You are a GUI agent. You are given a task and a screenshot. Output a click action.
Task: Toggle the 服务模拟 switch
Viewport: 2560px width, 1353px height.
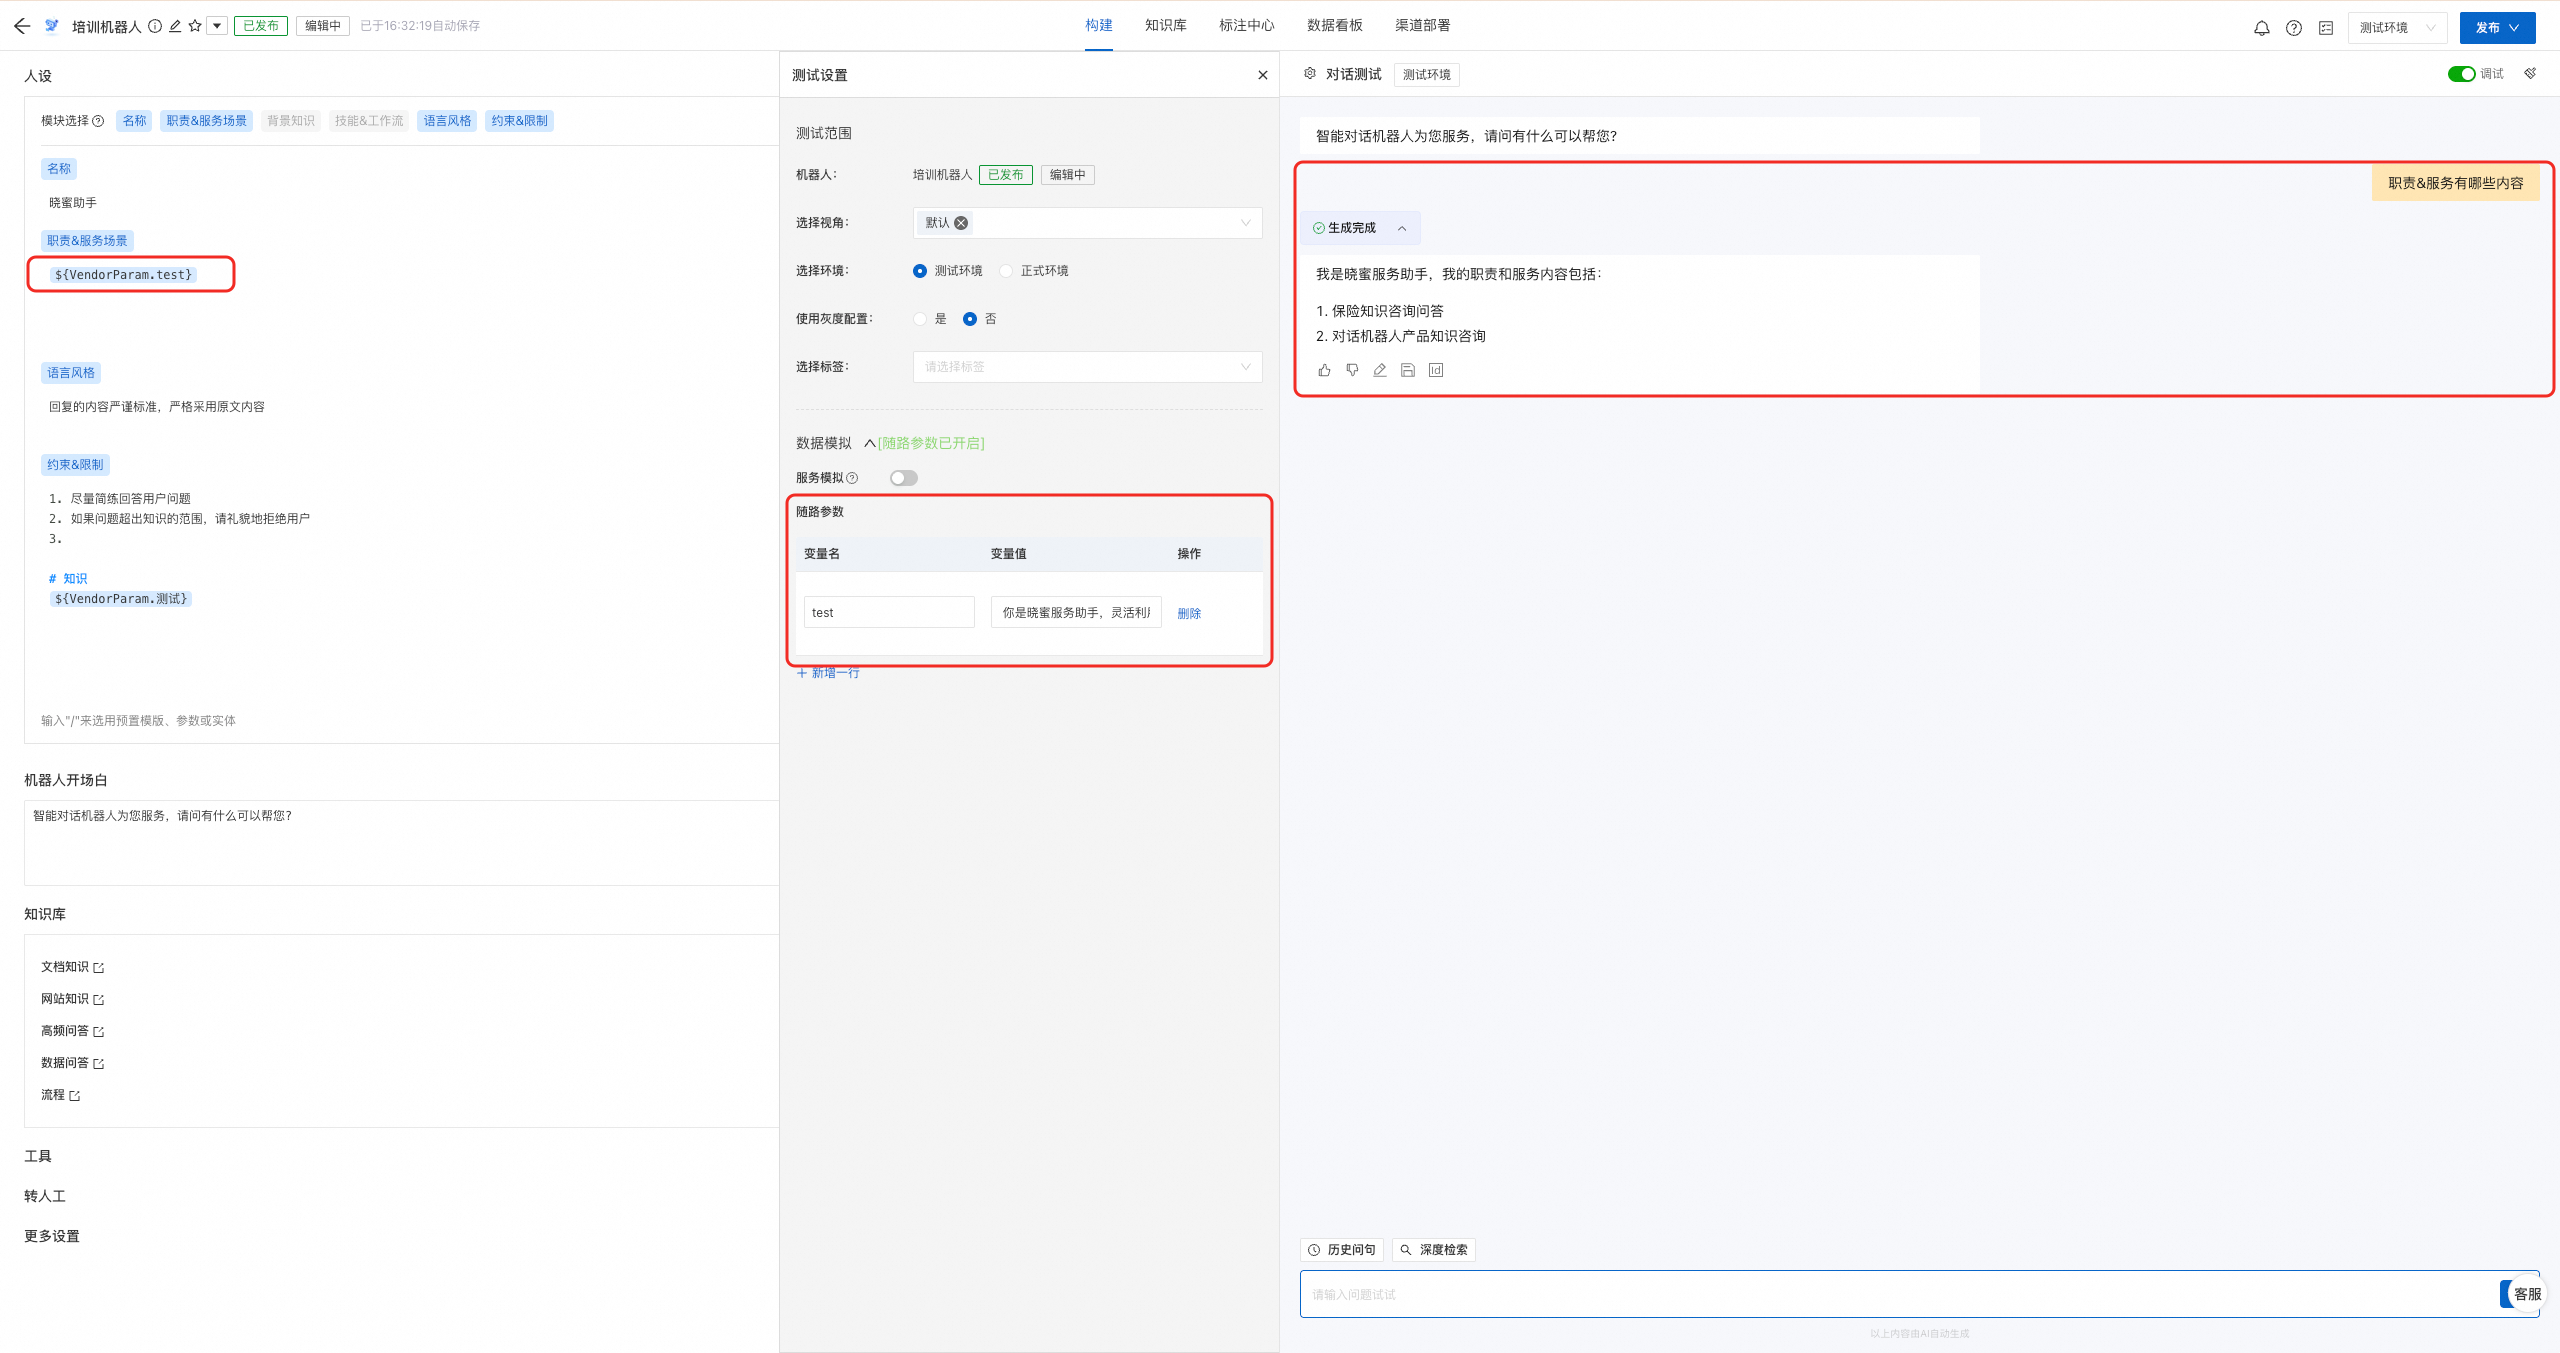(904, 478)
